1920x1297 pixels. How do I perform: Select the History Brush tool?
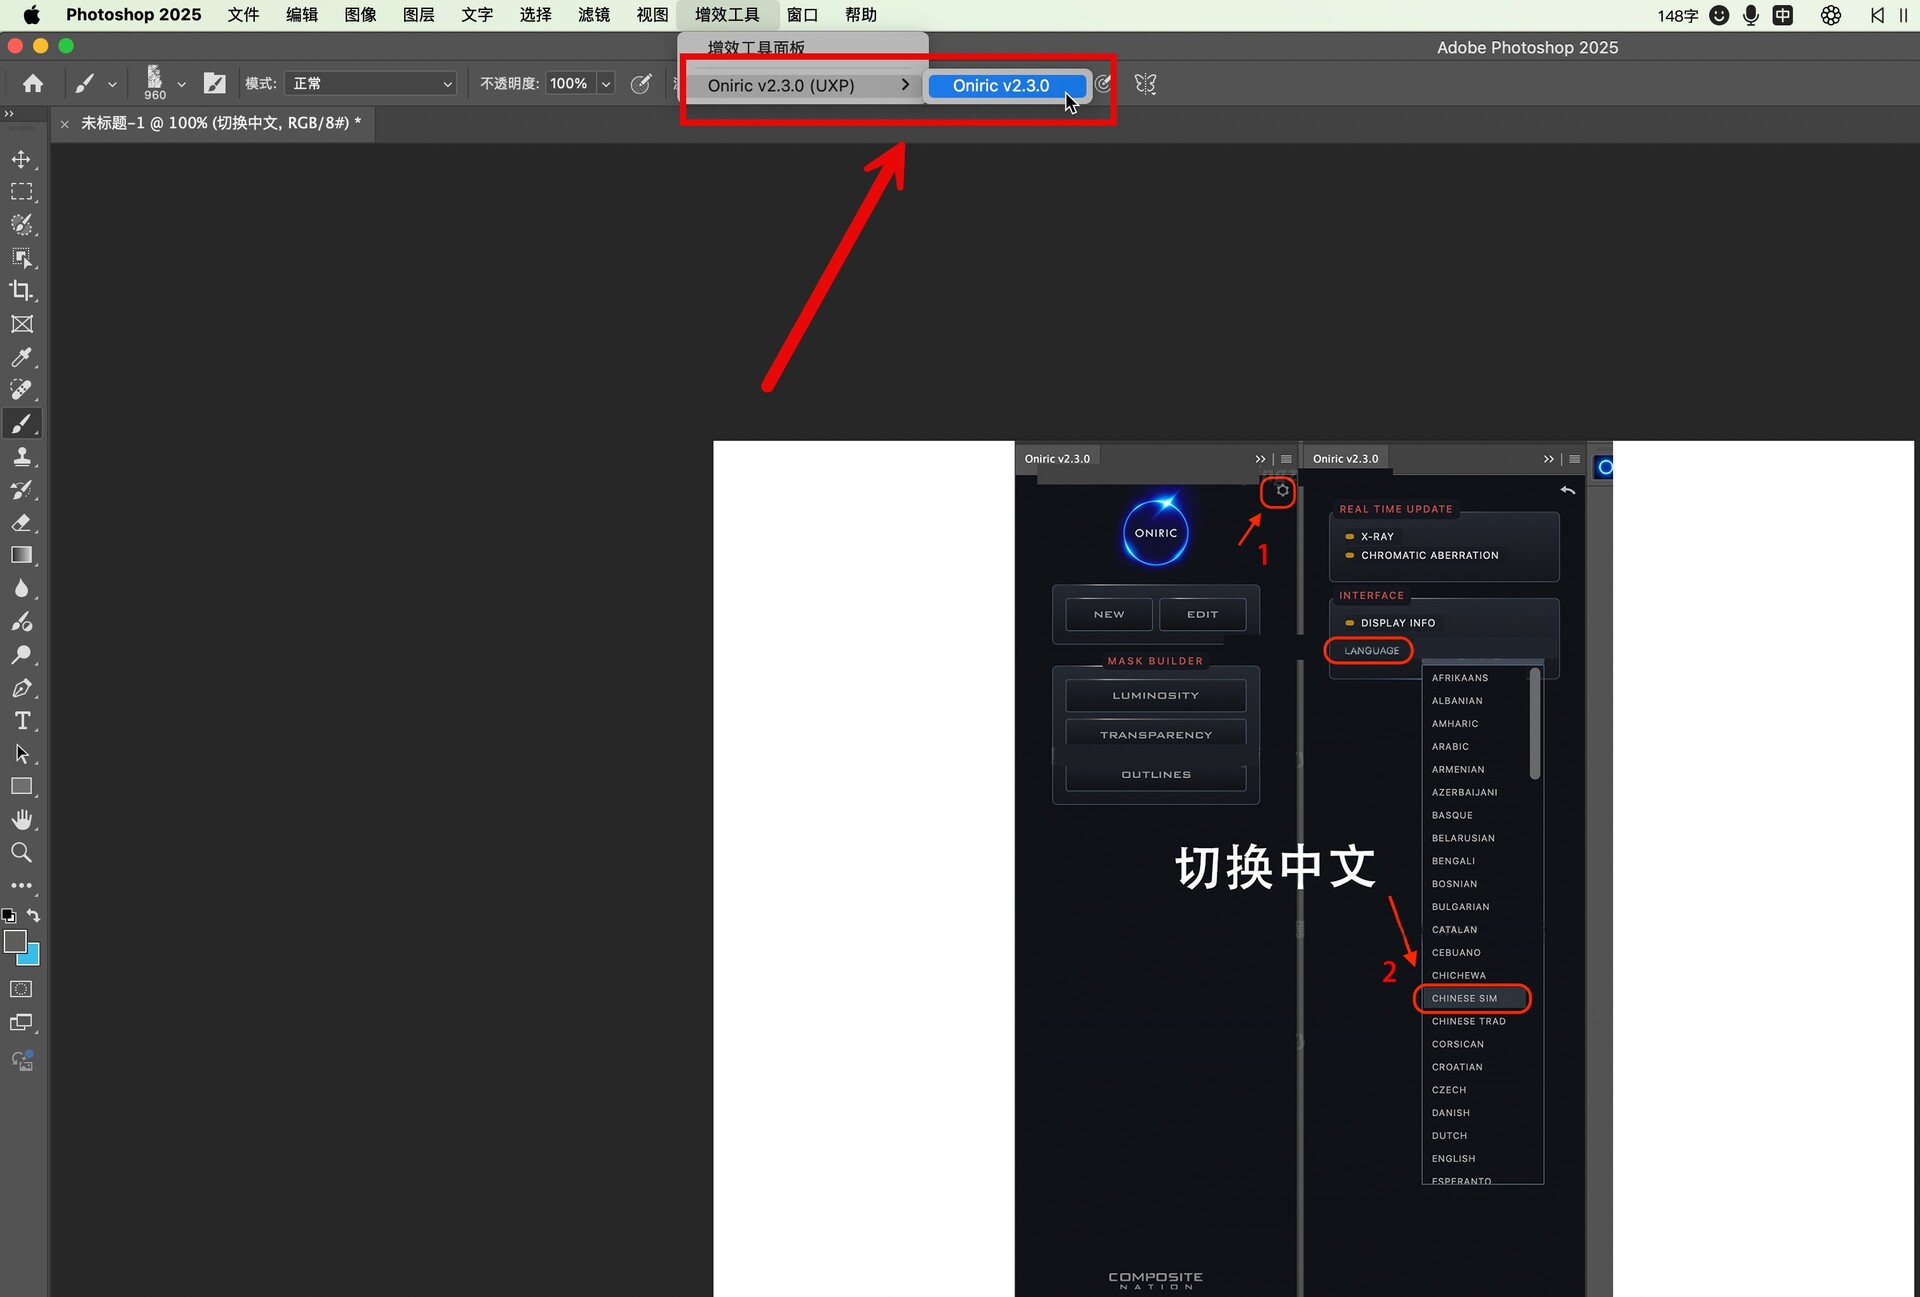click(x=21, y=490)
